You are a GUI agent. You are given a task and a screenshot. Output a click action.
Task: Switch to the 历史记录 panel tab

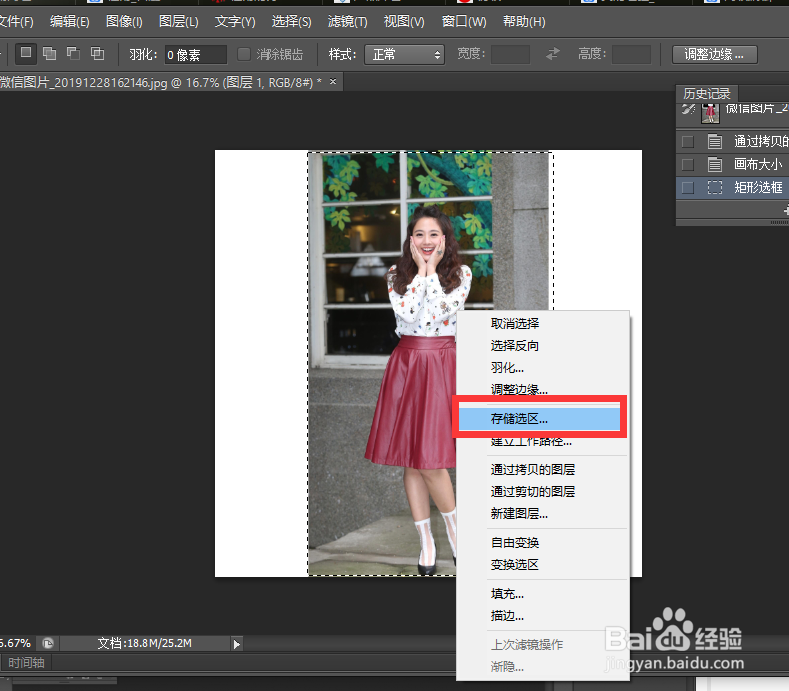pos(706,94)
